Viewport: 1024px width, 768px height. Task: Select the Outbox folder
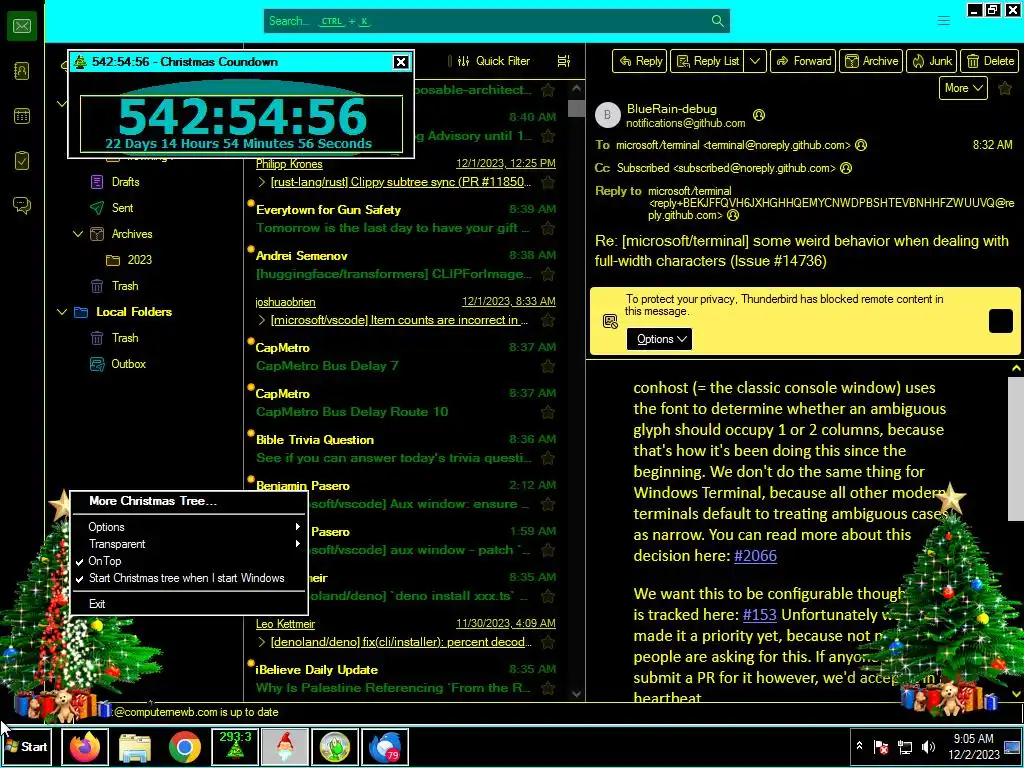point(128,364)
